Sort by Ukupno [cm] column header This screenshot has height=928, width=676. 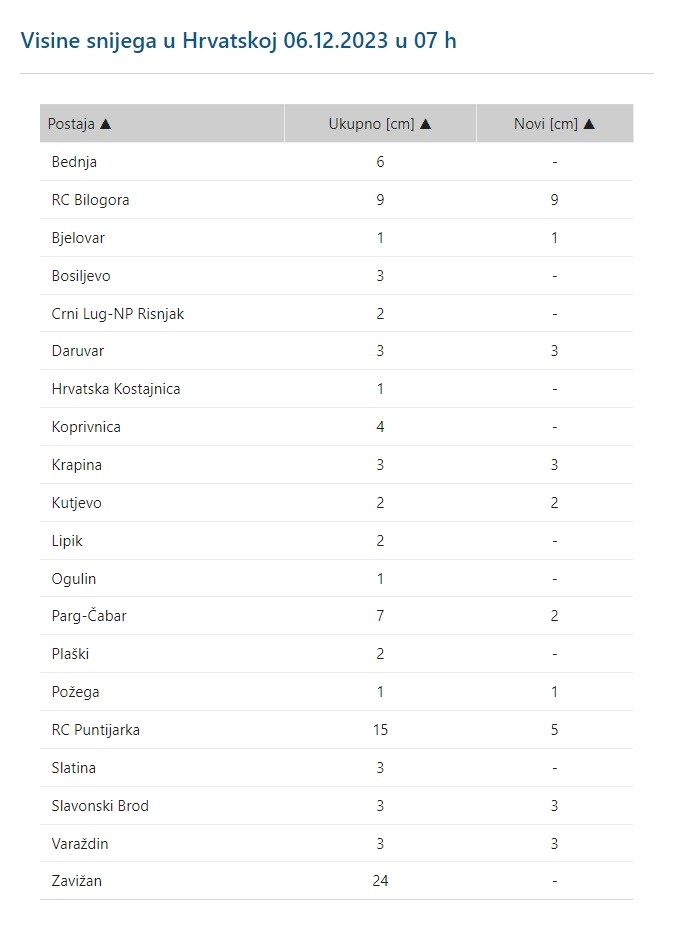[372, 124]
